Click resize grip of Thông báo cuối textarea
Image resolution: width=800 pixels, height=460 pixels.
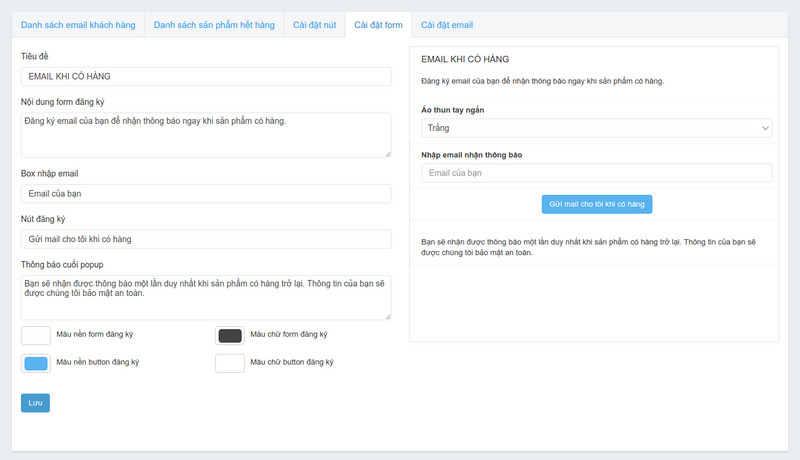[x=386, y=316]
